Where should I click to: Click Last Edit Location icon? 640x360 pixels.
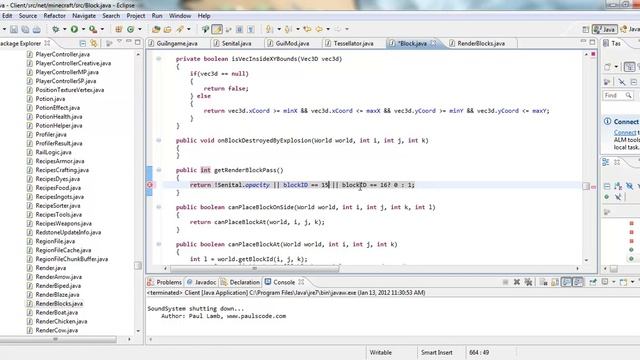(x=307, y=29)
